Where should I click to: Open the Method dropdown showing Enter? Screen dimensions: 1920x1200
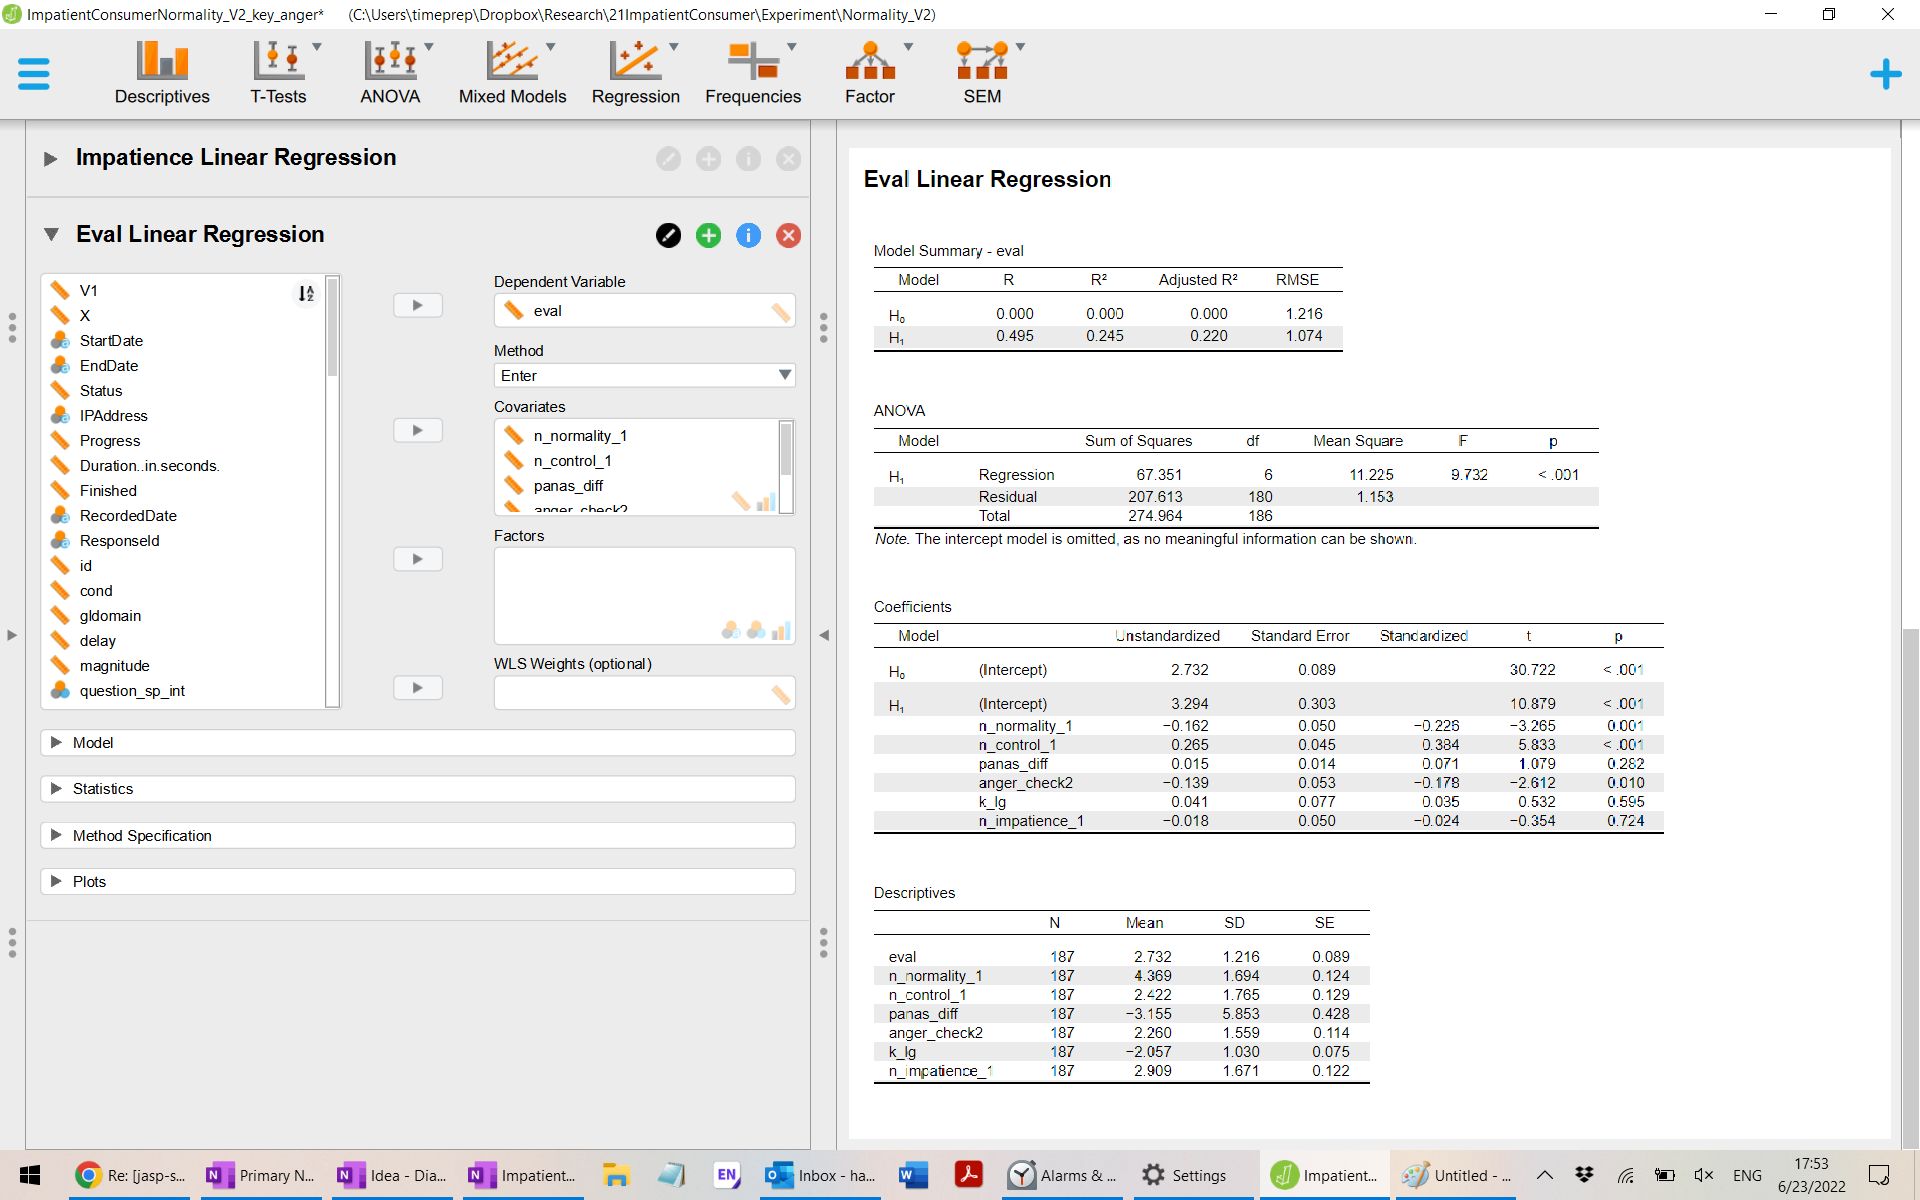click(x=644, y=375)
